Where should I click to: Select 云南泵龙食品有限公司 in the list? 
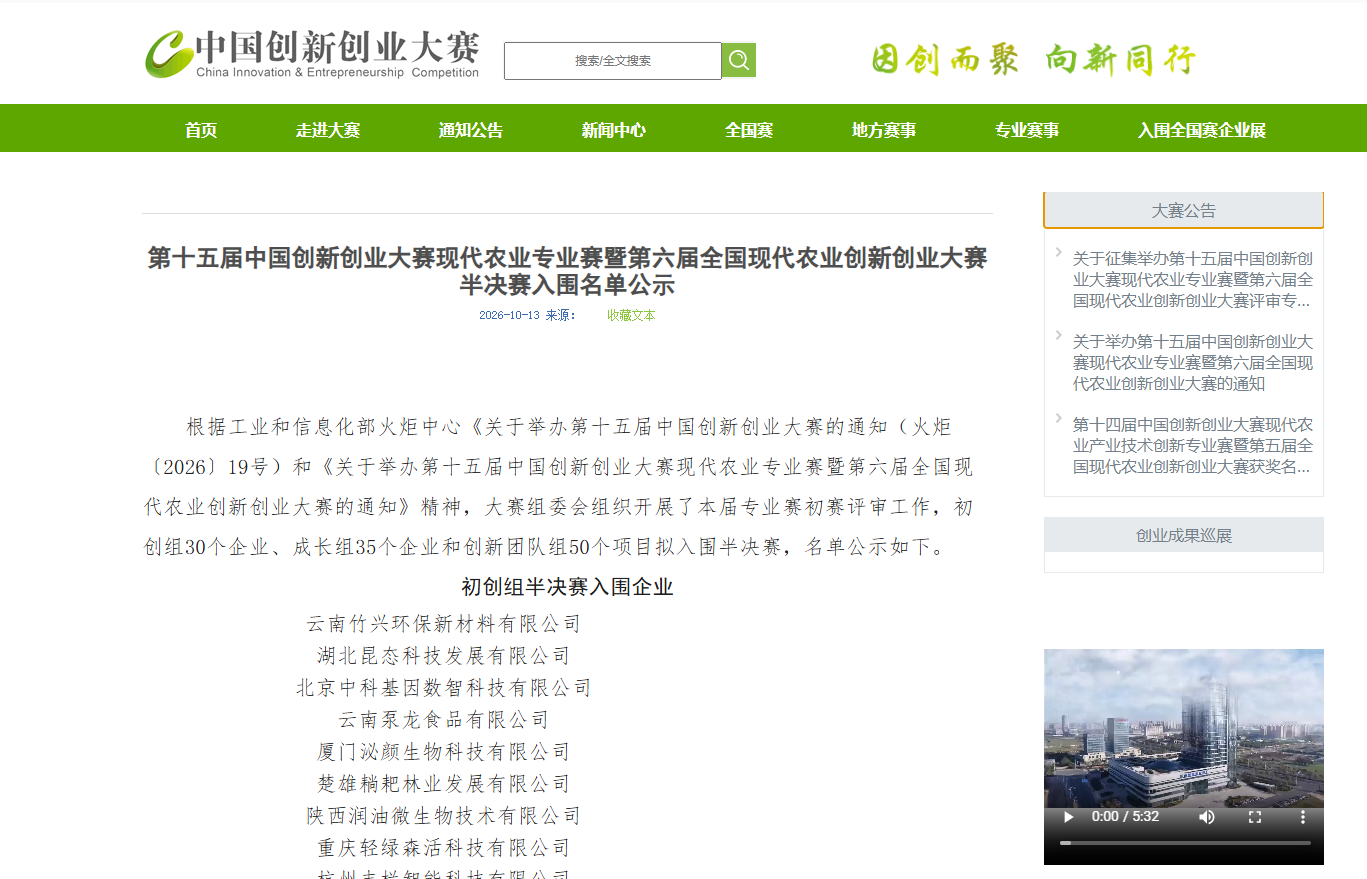tap(444, 720)
